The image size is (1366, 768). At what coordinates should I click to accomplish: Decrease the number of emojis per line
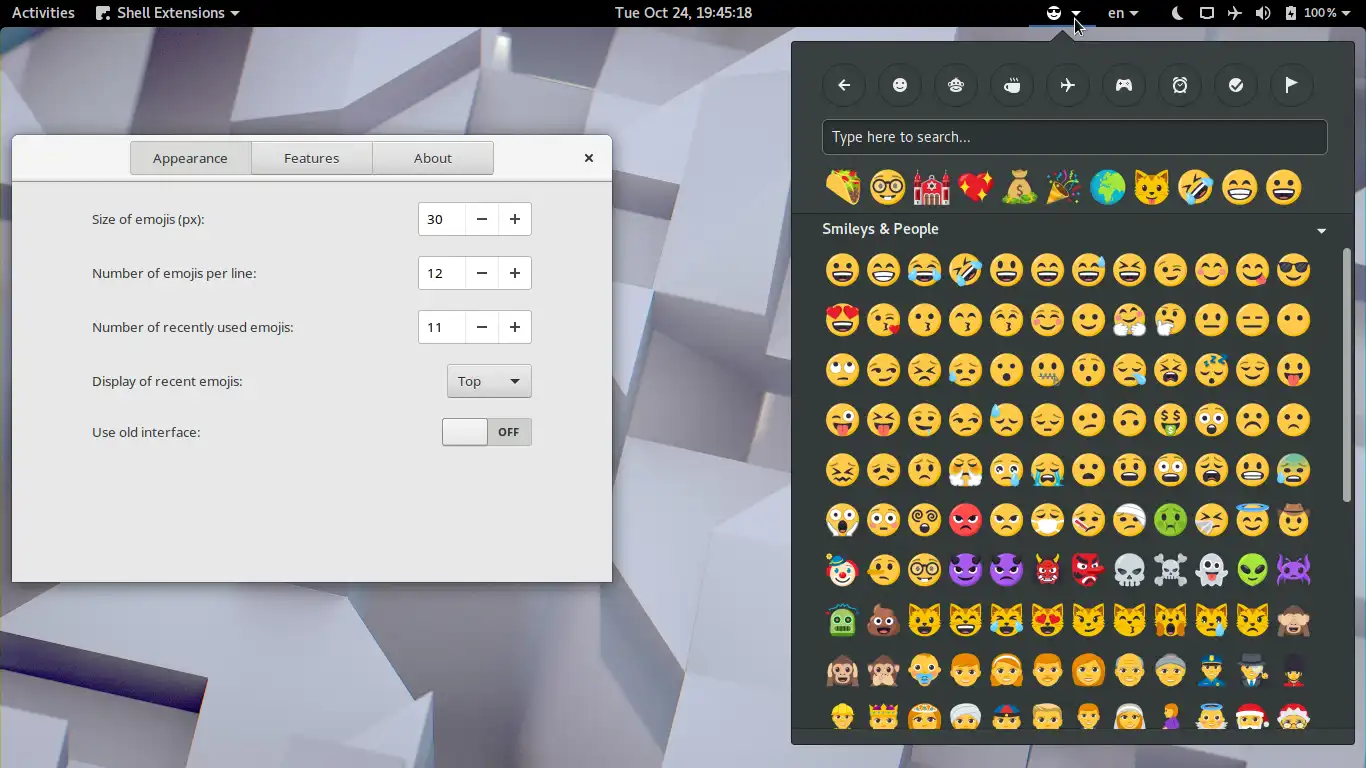point(481,273)
